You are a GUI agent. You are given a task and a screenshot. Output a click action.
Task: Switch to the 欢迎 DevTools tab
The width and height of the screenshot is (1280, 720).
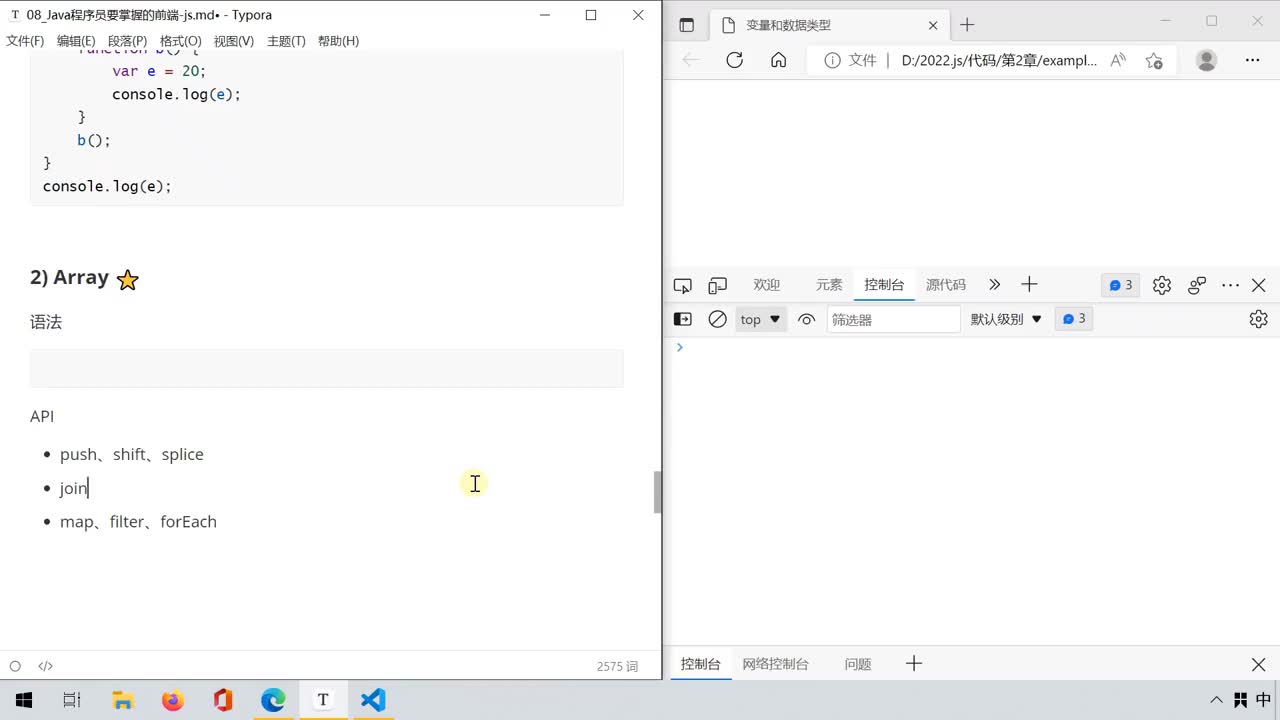click(767, 285)
